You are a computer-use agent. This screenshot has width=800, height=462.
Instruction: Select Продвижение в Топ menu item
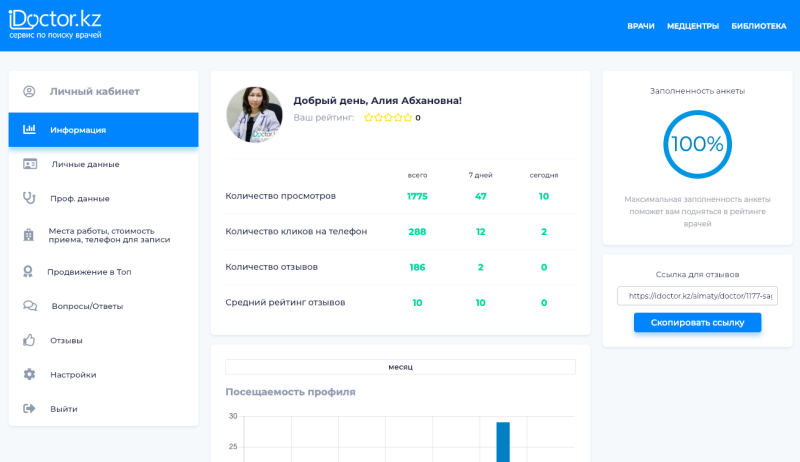(104, 272)
